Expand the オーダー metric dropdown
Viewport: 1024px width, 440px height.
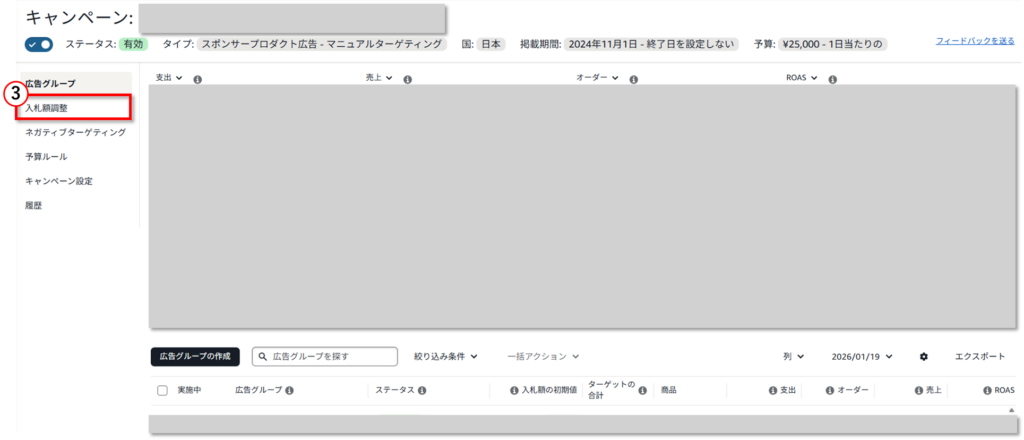point(597,78)
